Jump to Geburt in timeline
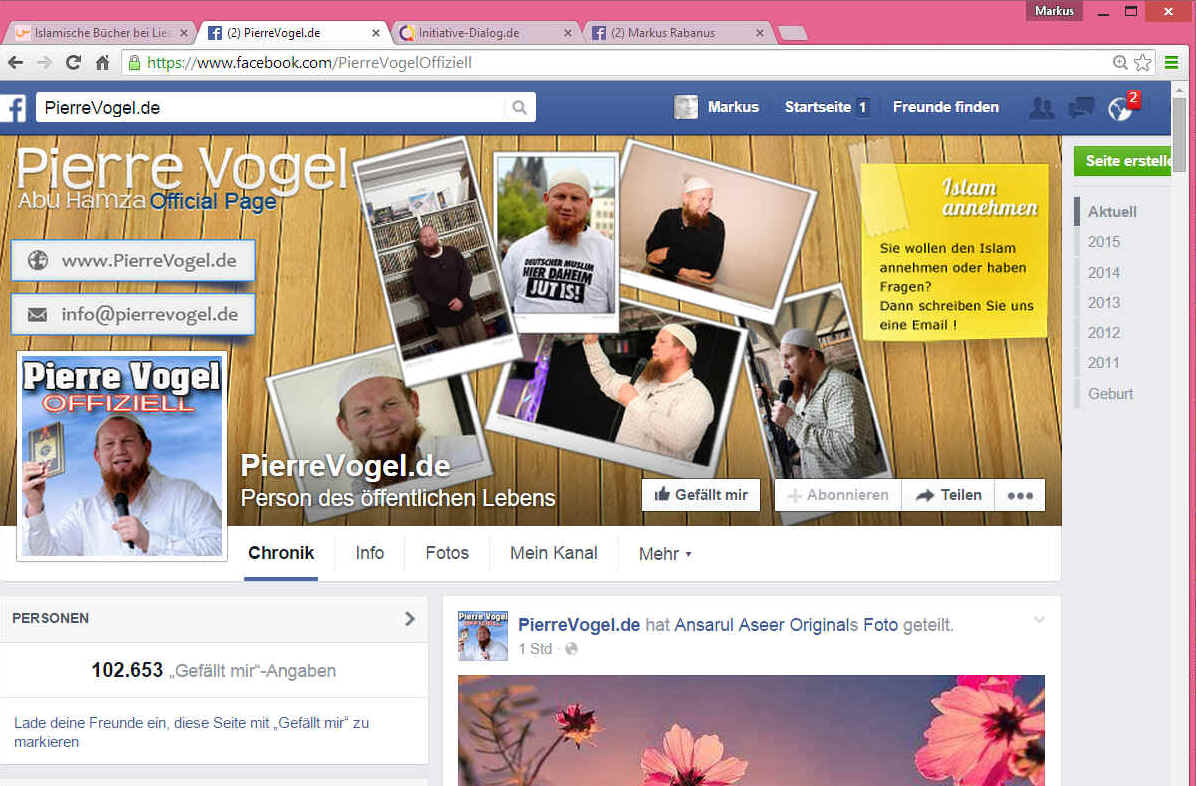Viewport: 1196px width, 786px height. click(x=1111, y=394)
